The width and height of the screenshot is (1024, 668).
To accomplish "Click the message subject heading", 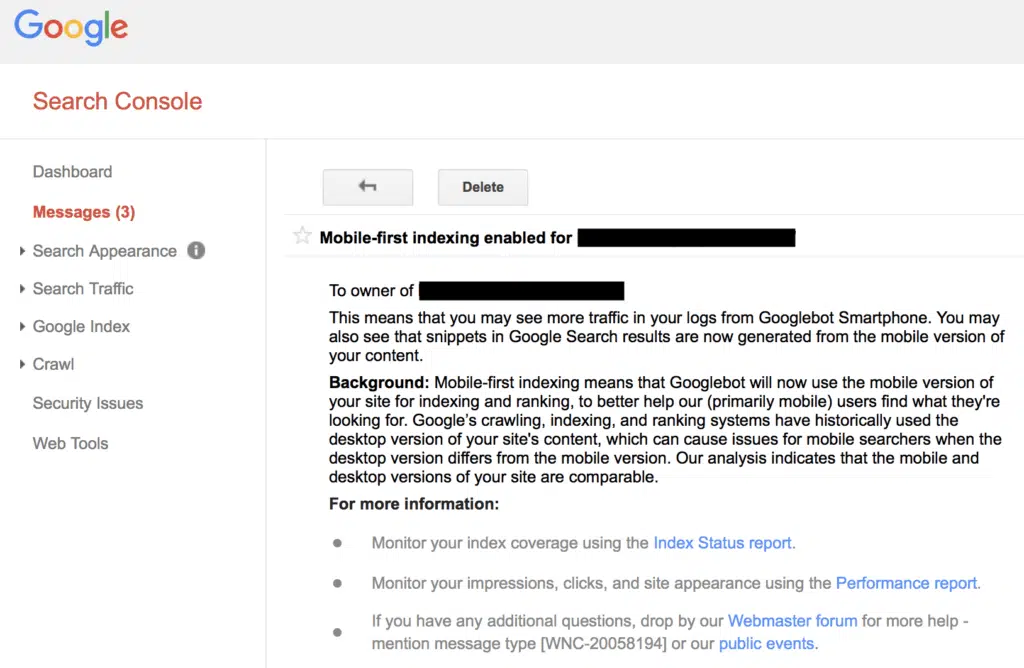I will point(446,238).
